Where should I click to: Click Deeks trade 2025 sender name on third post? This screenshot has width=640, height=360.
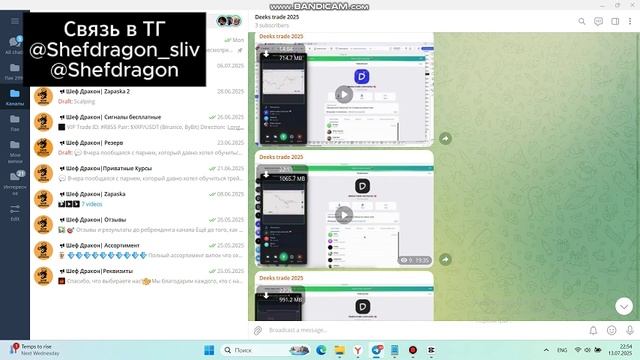[281, 278]
